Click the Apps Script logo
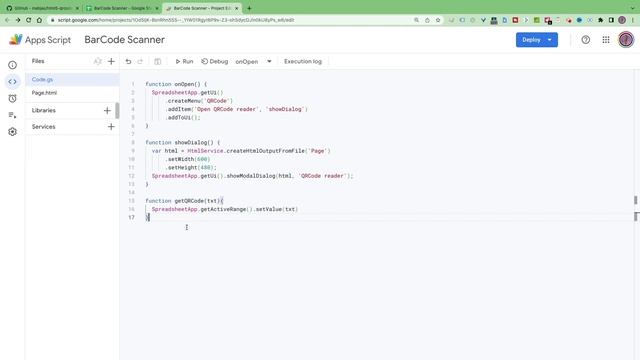 click(40, 40)
